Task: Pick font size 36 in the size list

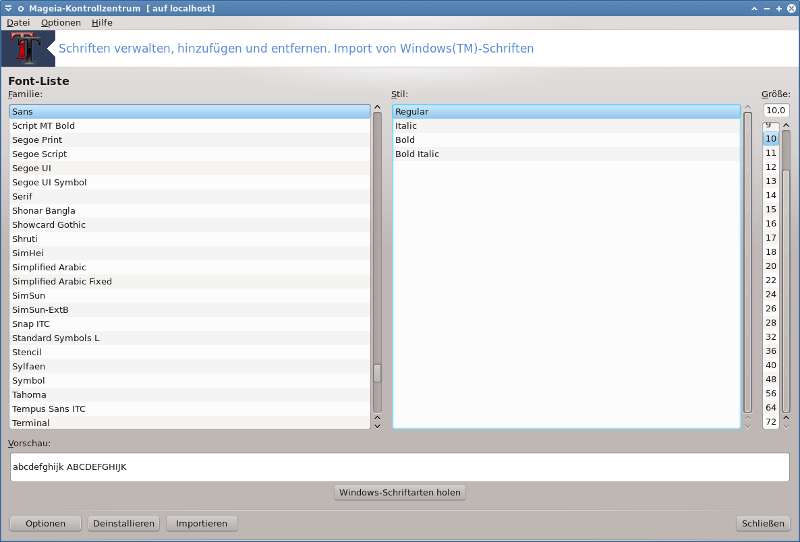Action: [771, 351]
